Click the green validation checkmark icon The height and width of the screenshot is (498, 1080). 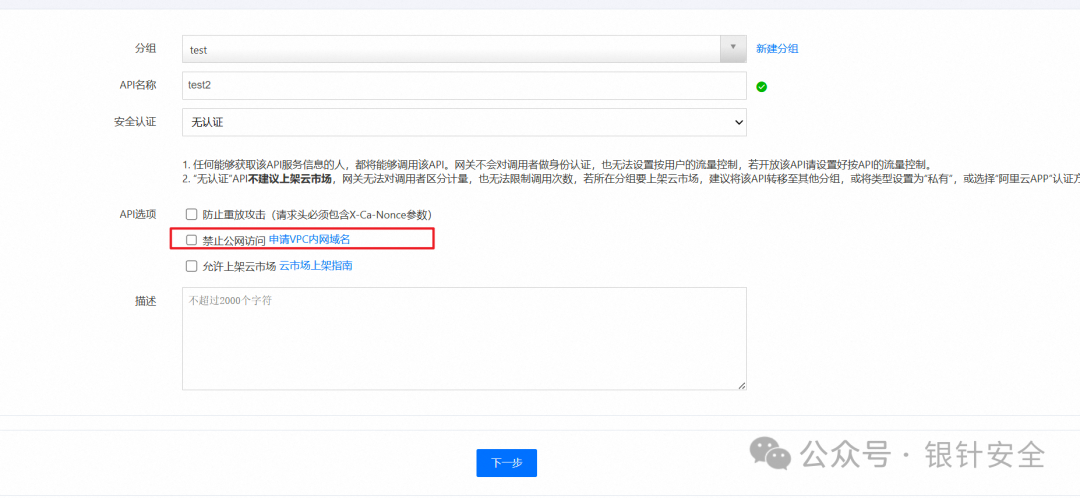(x=762, y=87)
